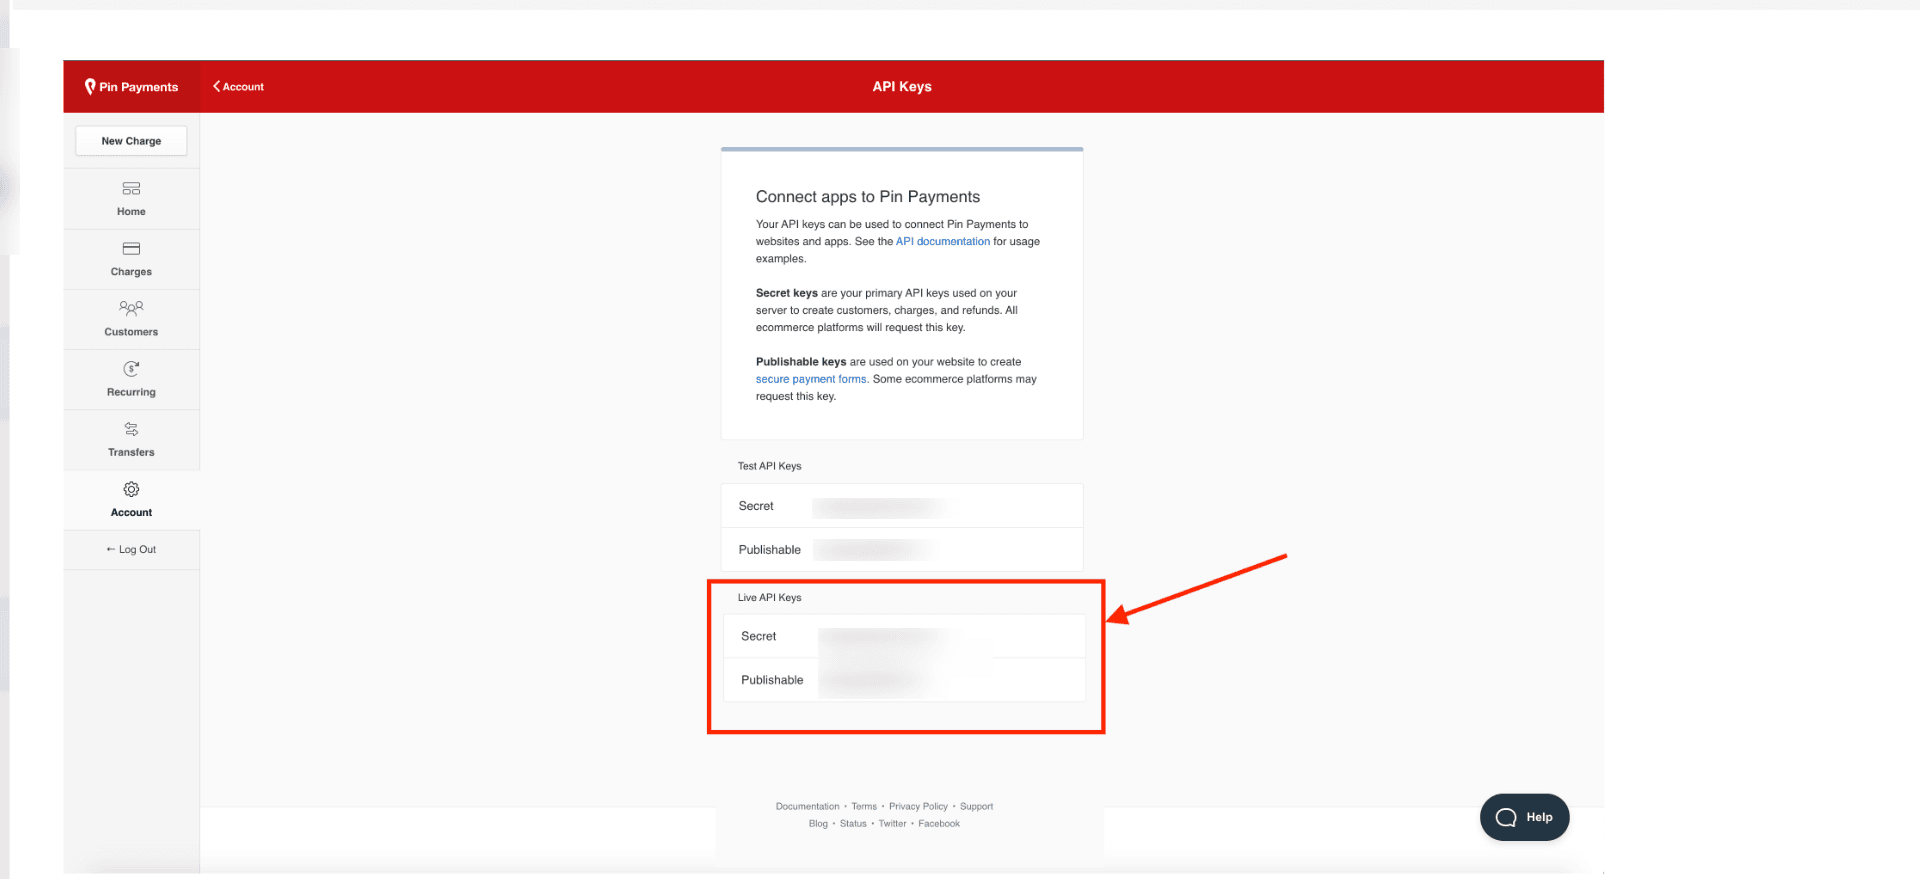Open the Help chat widget
This screenshot has width=1920, height=879.
coord(1524,817)
